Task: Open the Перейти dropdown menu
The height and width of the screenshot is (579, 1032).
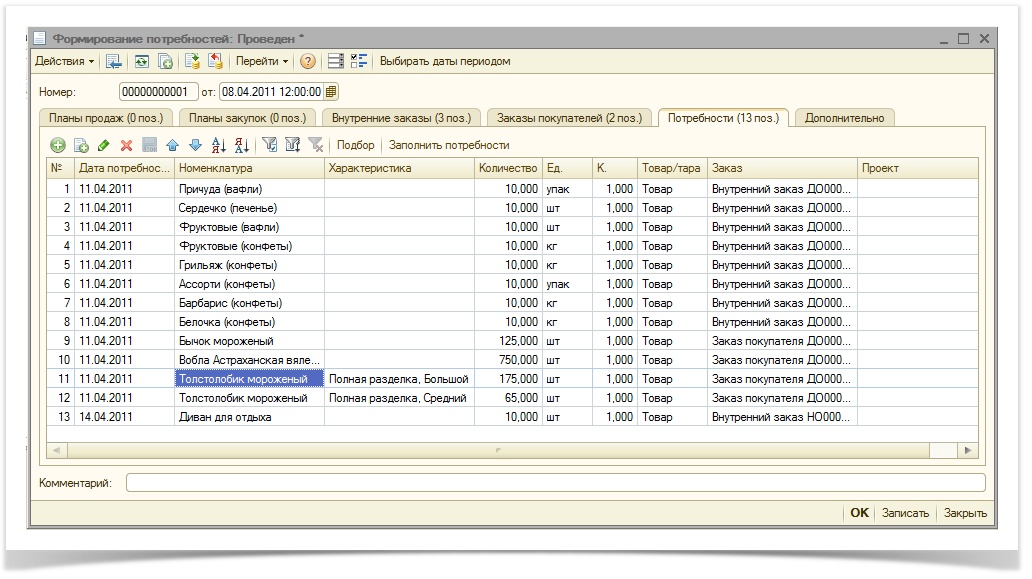Action: click(262, 62)
